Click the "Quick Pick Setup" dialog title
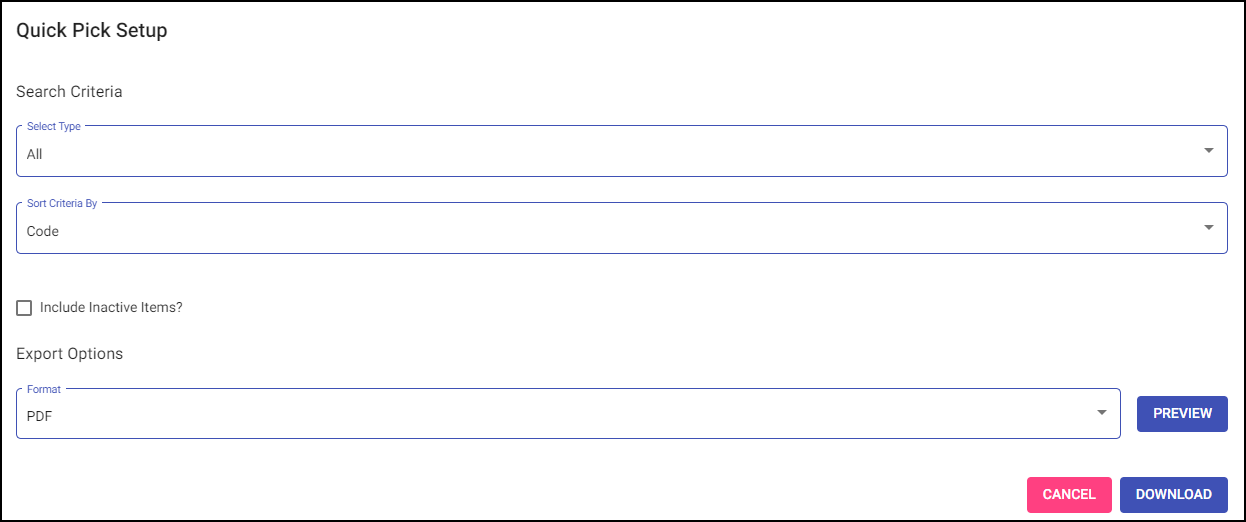The image size is (1246, 522). click(x=92, y=31)
